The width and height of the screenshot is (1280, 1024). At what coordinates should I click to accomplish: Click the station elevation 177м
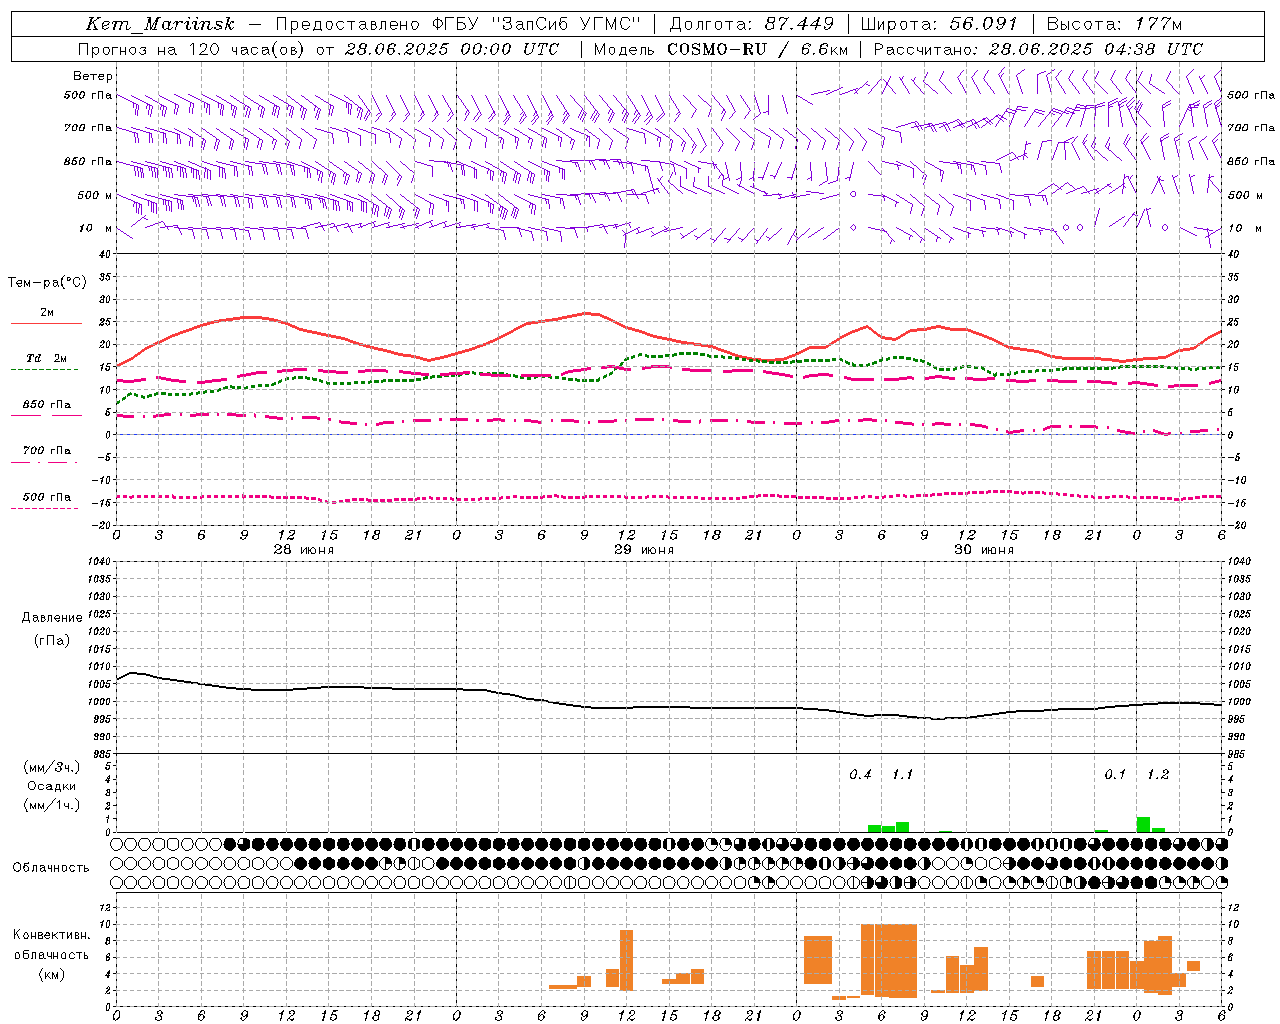point(1158,24)
